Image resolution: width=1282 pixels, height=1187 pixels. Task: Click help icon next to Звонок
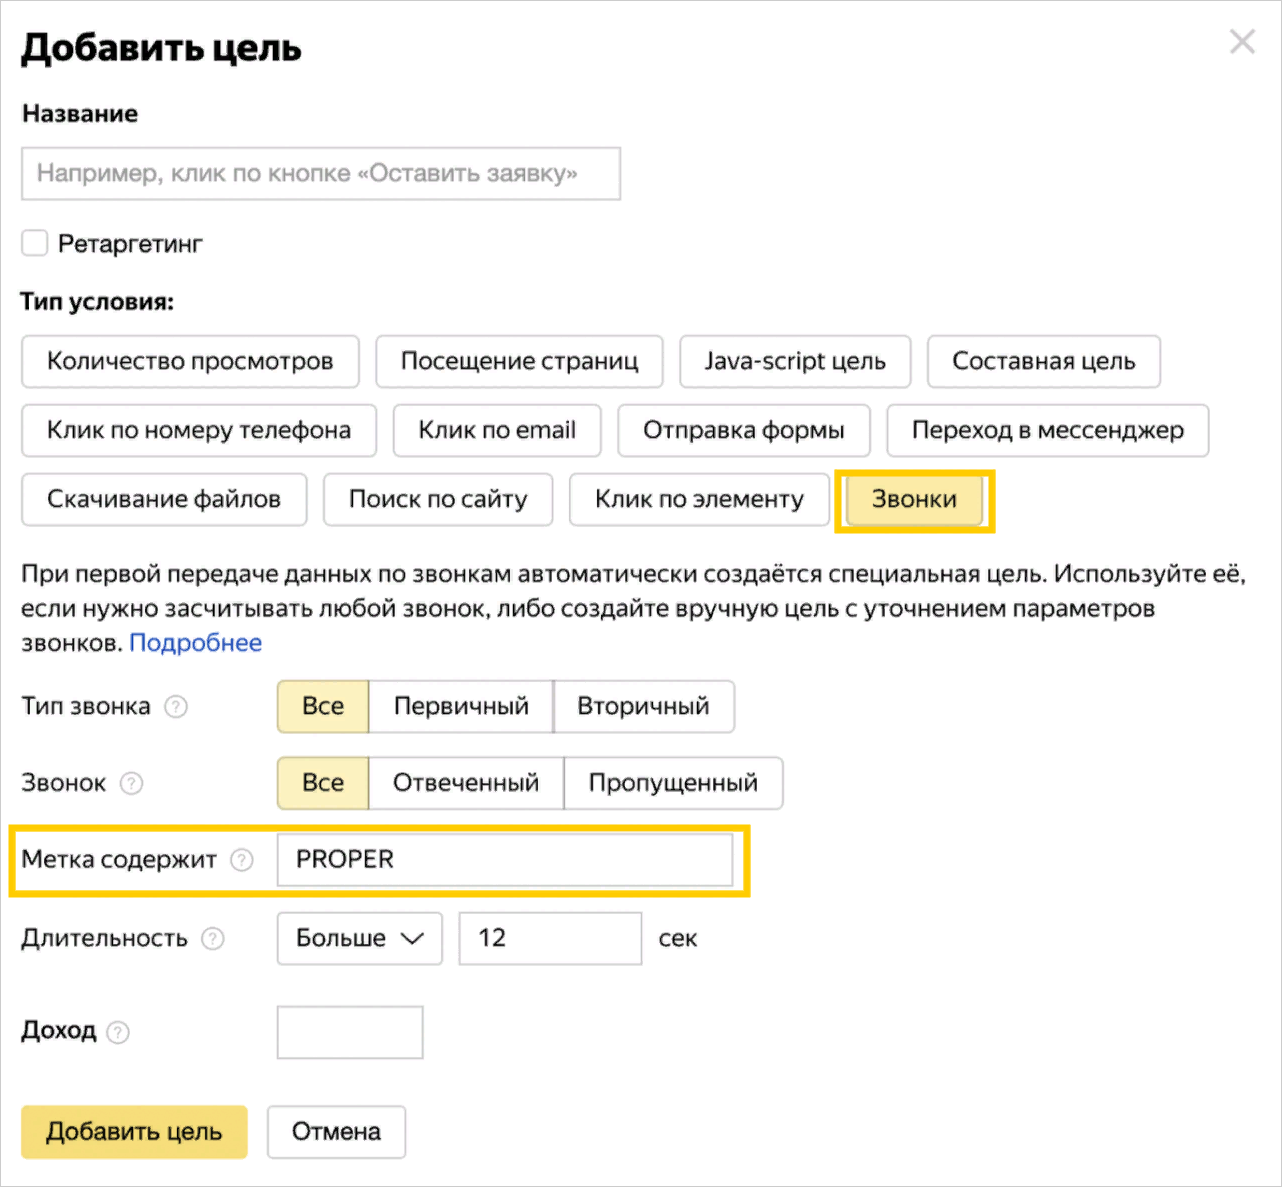(x=132, y=783)
